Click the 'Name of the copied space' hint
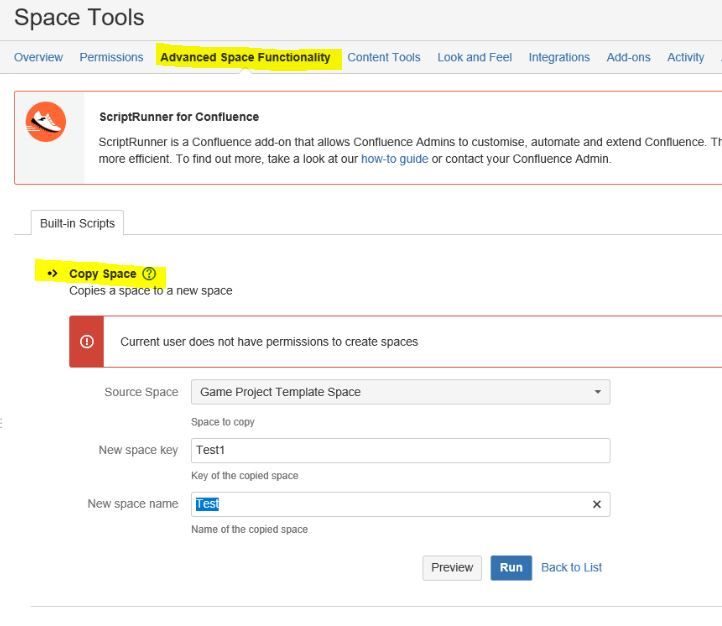 [250, 529]
